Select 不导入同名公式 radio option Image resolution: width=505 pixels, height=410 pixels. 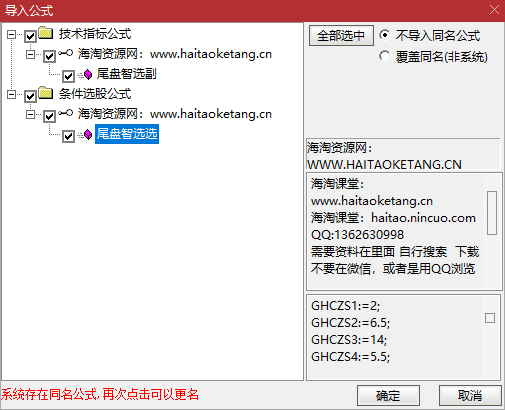(384, 35)
